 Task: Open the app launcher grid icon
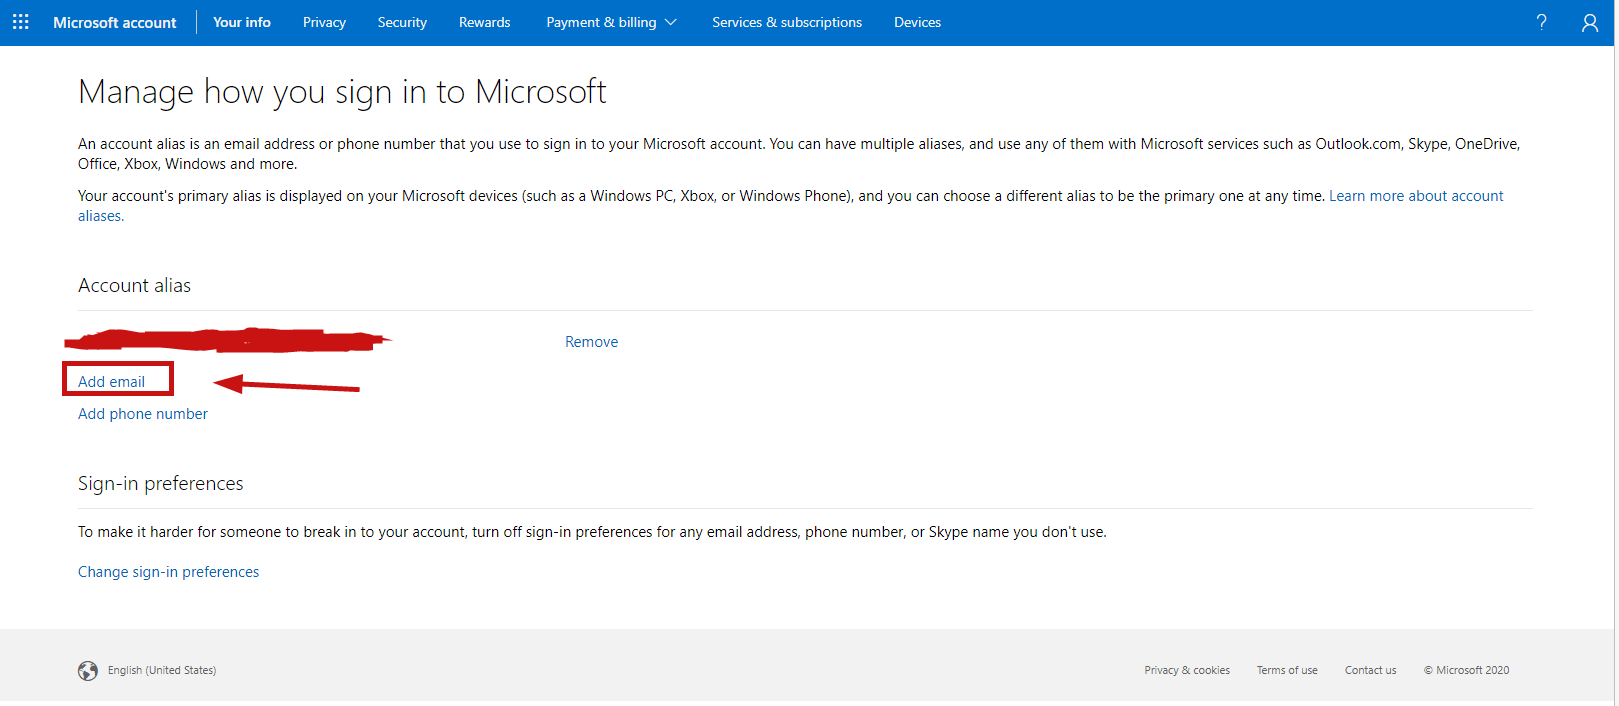[20, 22]
